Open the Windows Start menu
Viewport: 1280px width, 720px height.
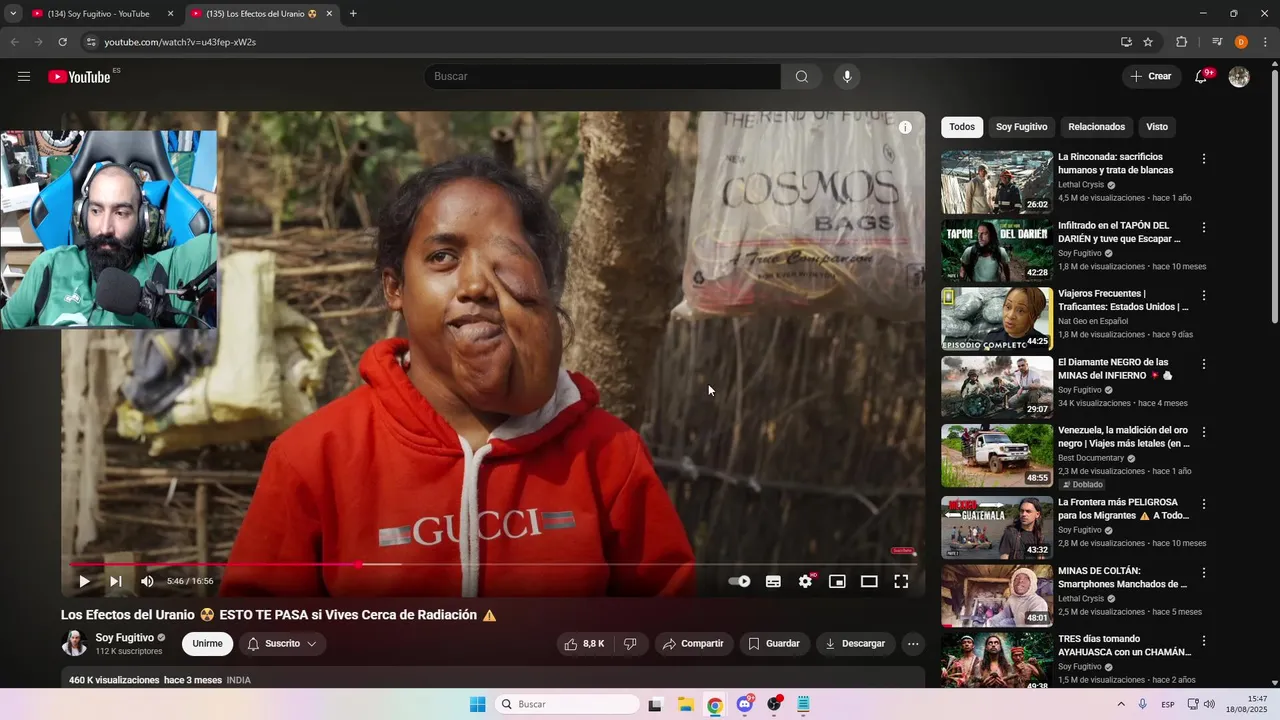tap(477, 705)
